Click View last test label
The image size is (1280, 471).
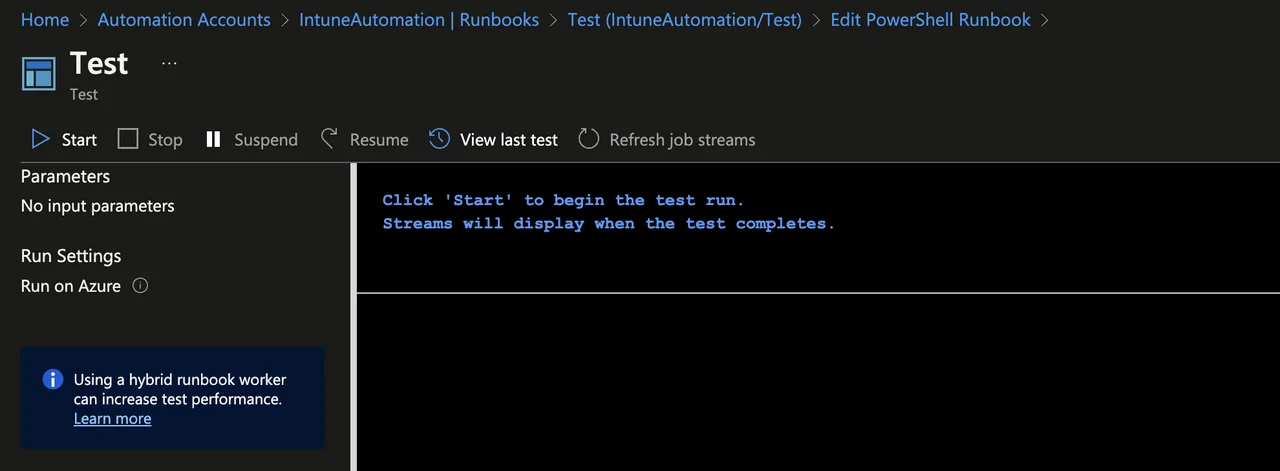(509, 140)
